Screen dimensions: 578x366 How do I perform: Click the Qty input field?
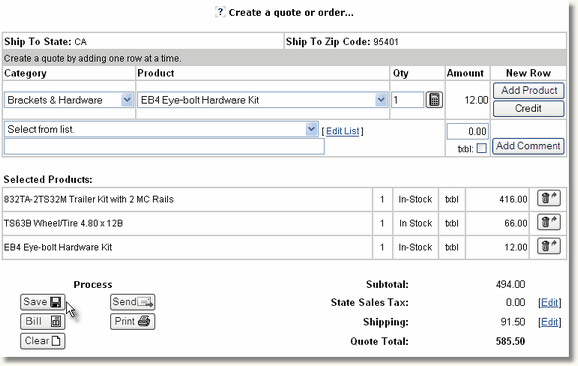tap(407, 100)
